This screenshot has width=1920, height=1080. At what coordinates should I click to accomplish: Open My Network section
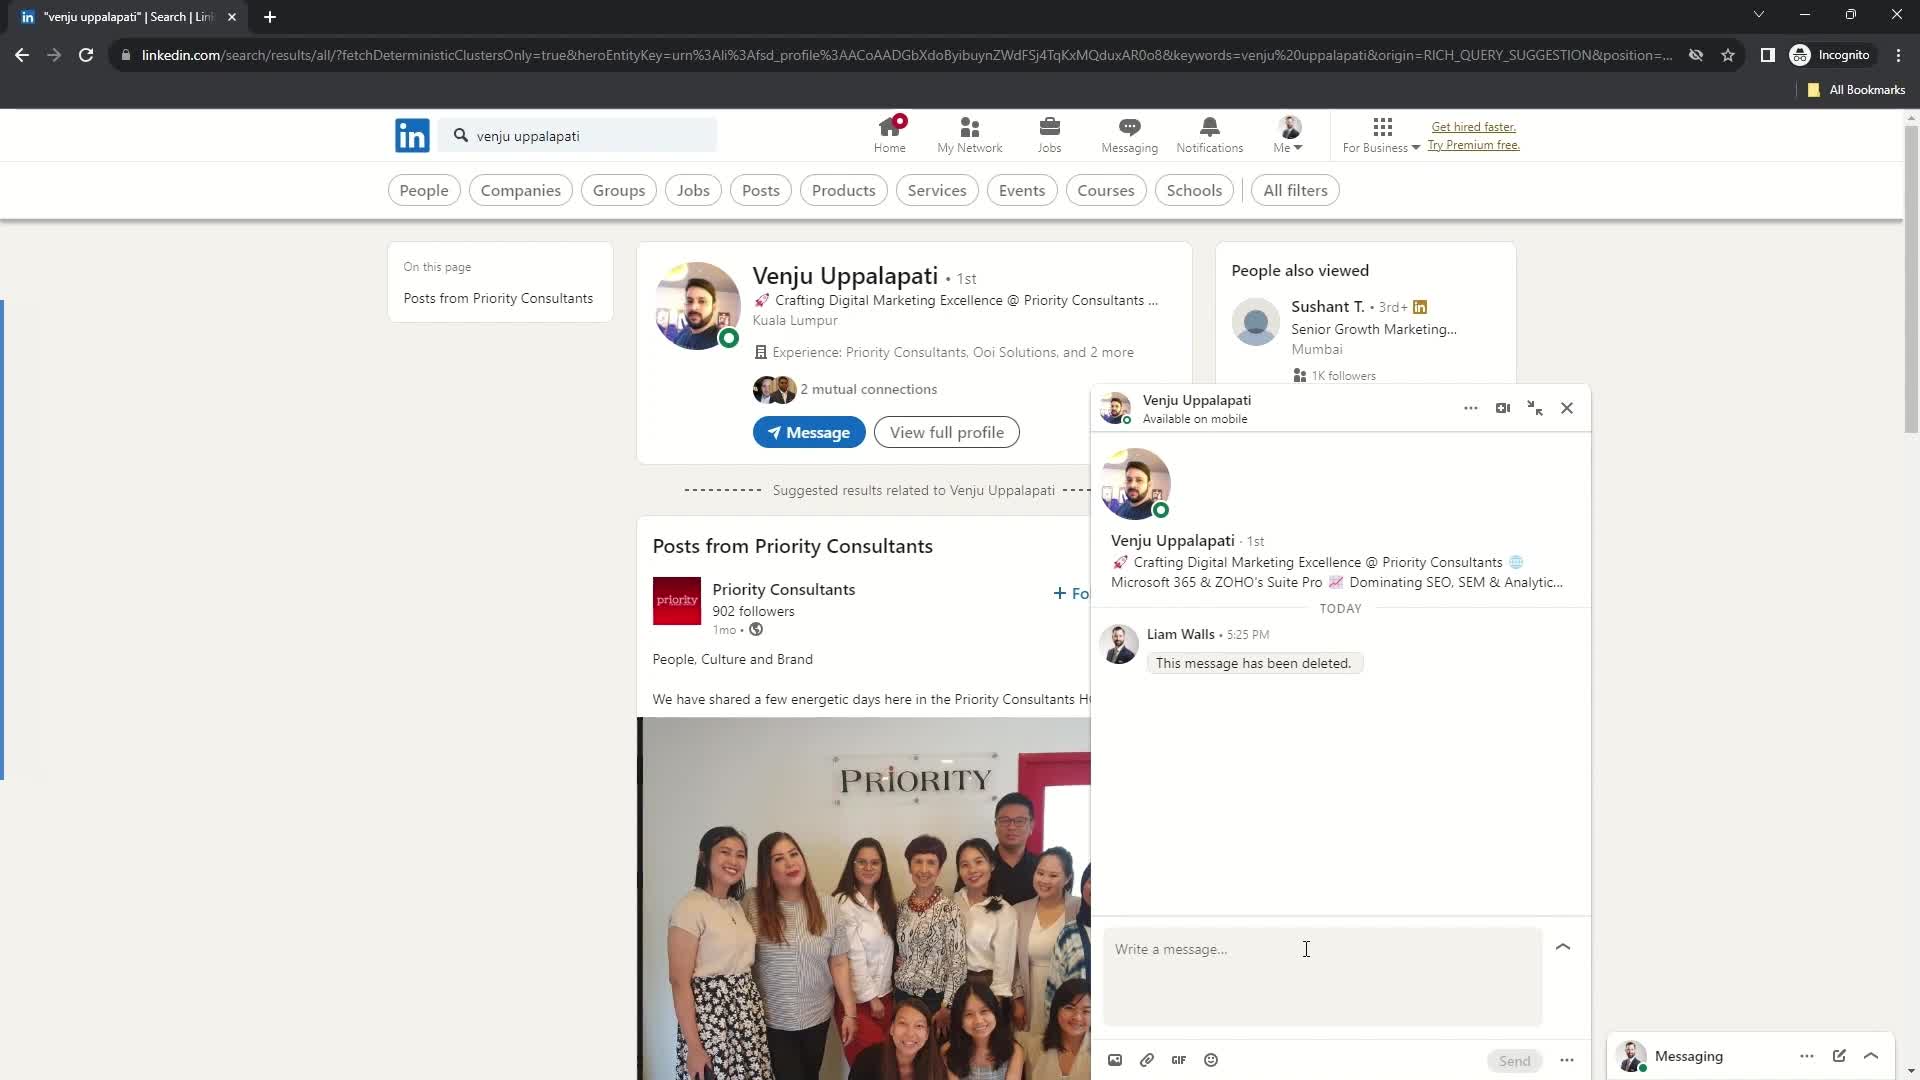click(x=969, y=135)
